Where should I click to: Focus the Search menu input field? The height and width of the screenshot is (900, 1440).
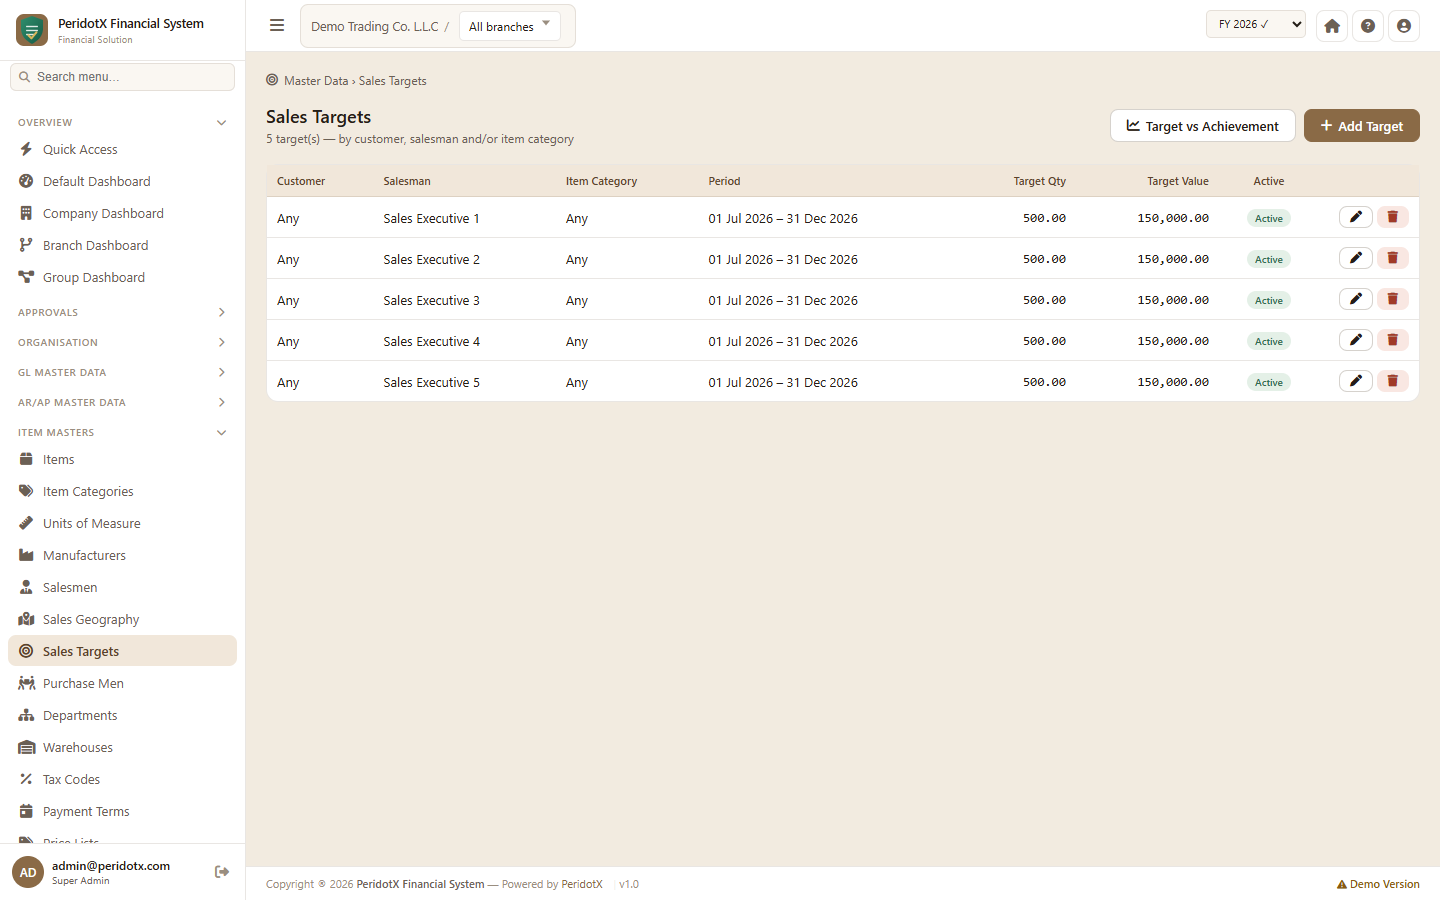122,77
